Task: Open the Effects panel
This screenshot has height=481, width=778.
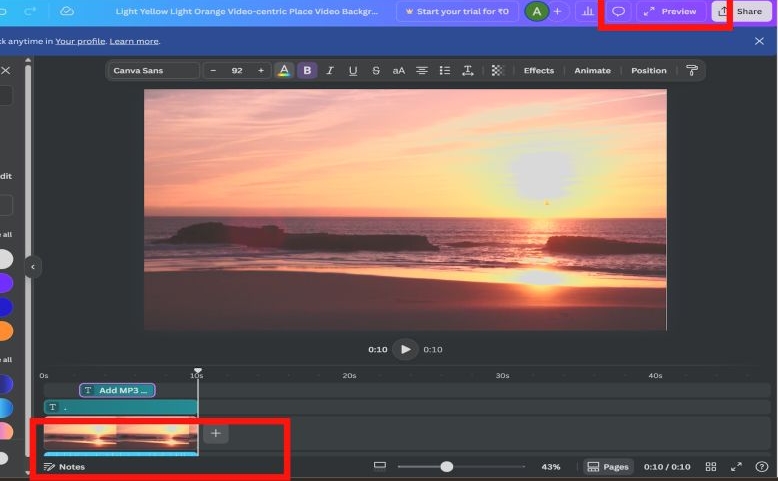Action: click(x=538, y=70)
